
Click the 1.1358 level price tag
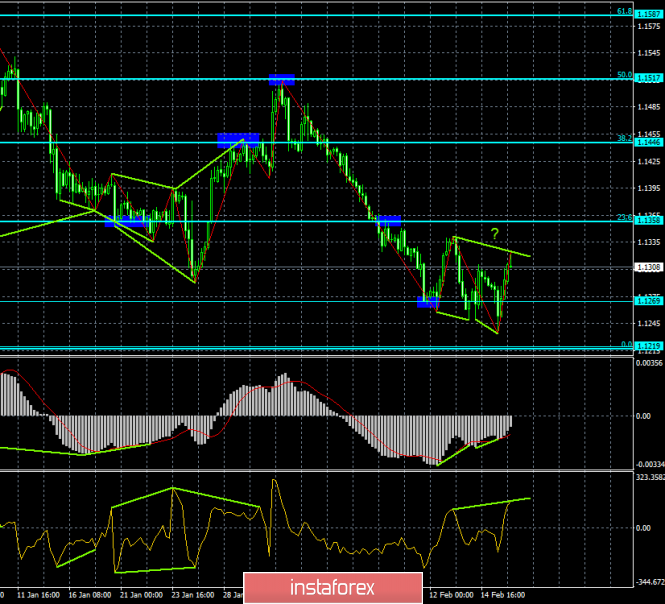pyautogui.click(x=649, y=221)
